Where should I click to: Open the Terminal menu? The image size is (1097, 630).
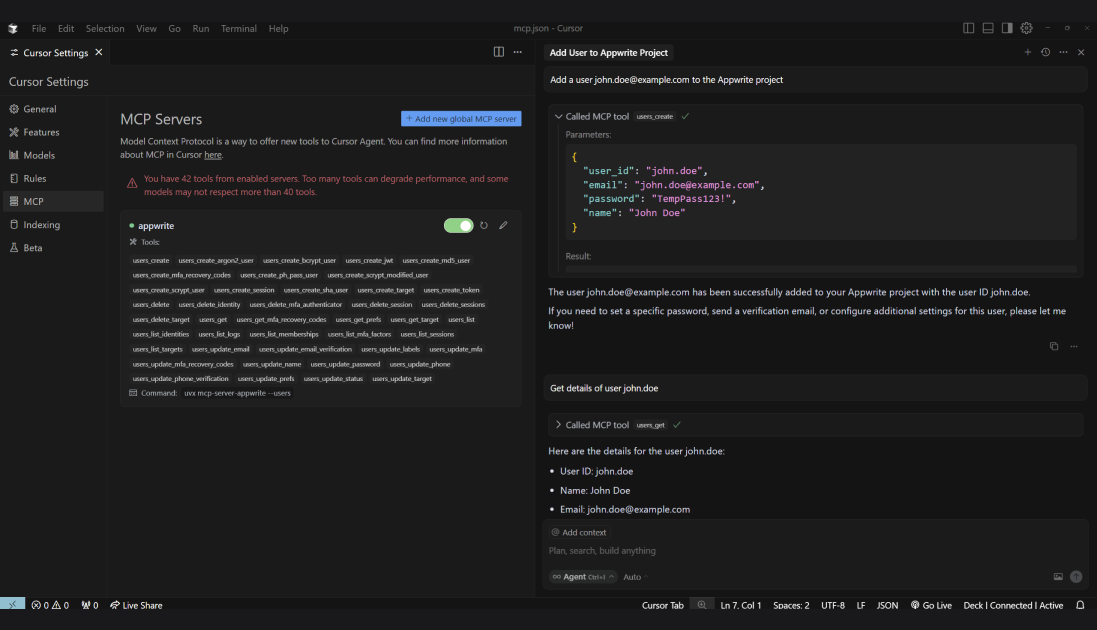point(239,28)
